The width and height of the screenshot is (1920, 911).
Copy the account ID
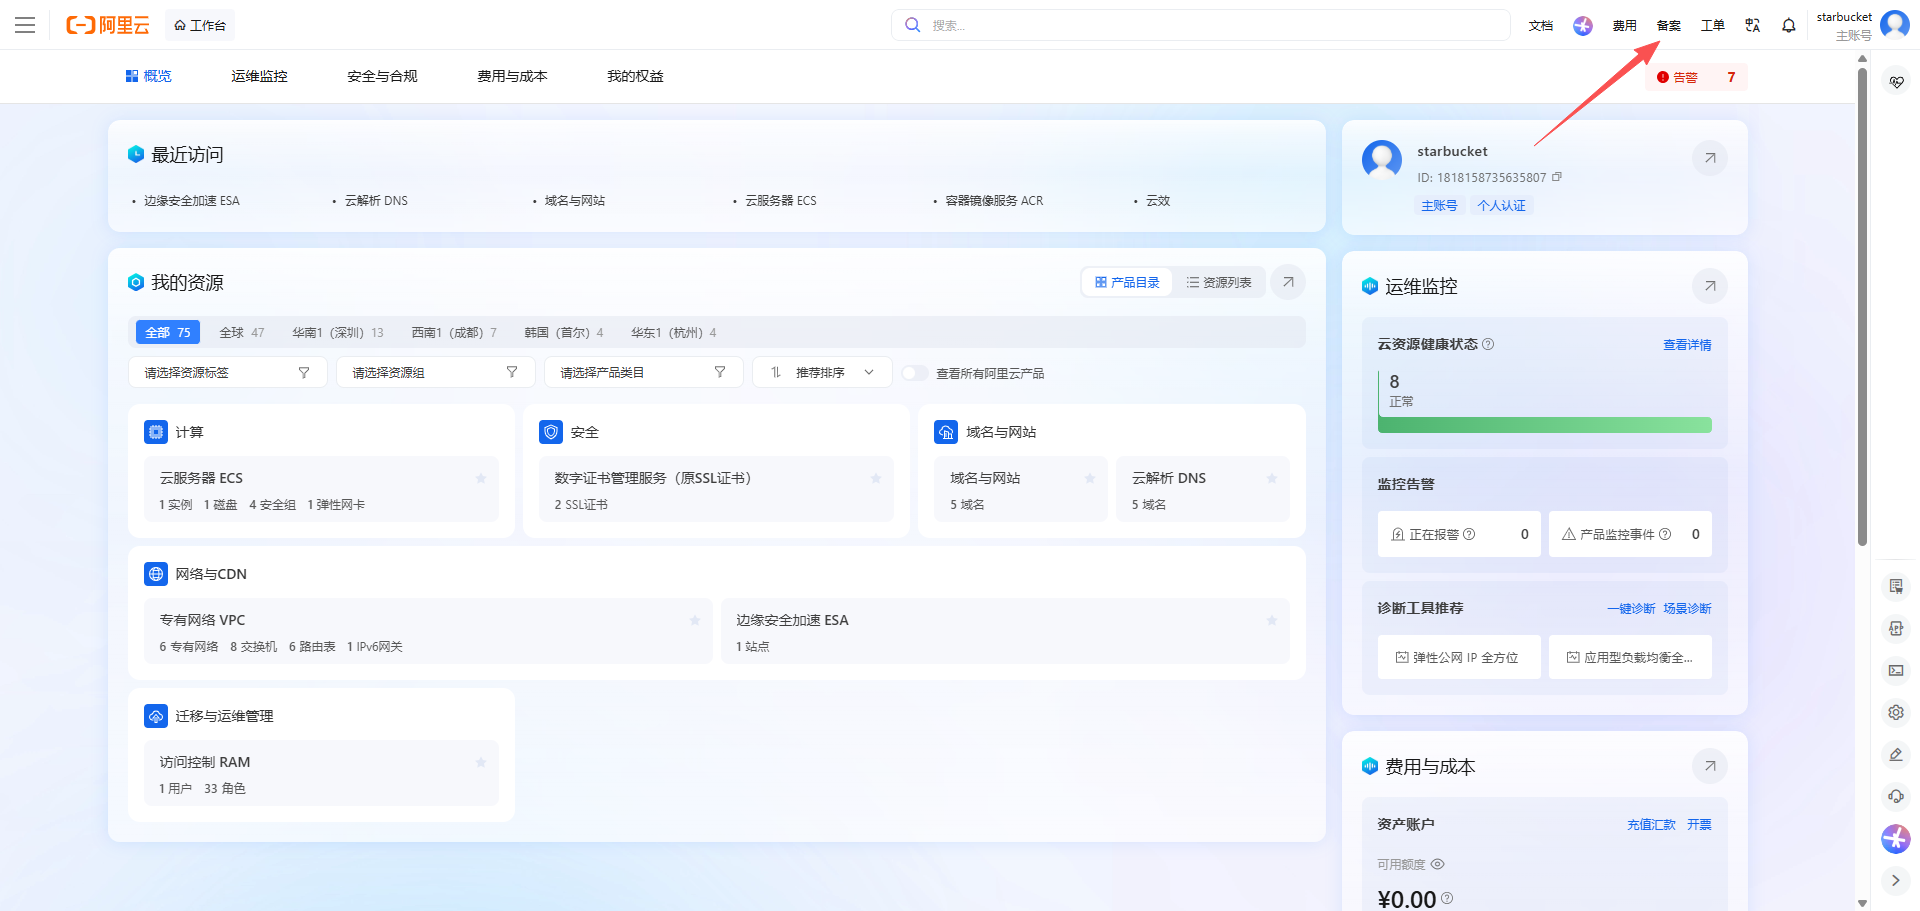tap(1557, 177)
